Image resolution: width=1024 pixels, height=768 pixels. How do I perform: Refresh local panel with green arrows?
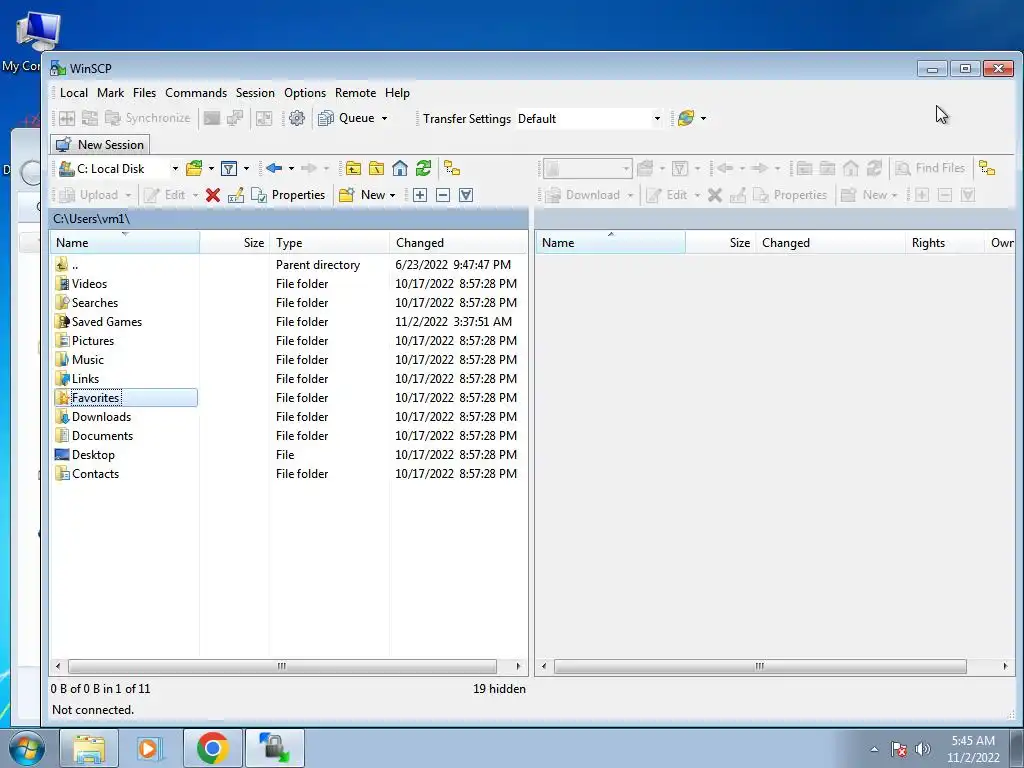[x=423, y=168]
